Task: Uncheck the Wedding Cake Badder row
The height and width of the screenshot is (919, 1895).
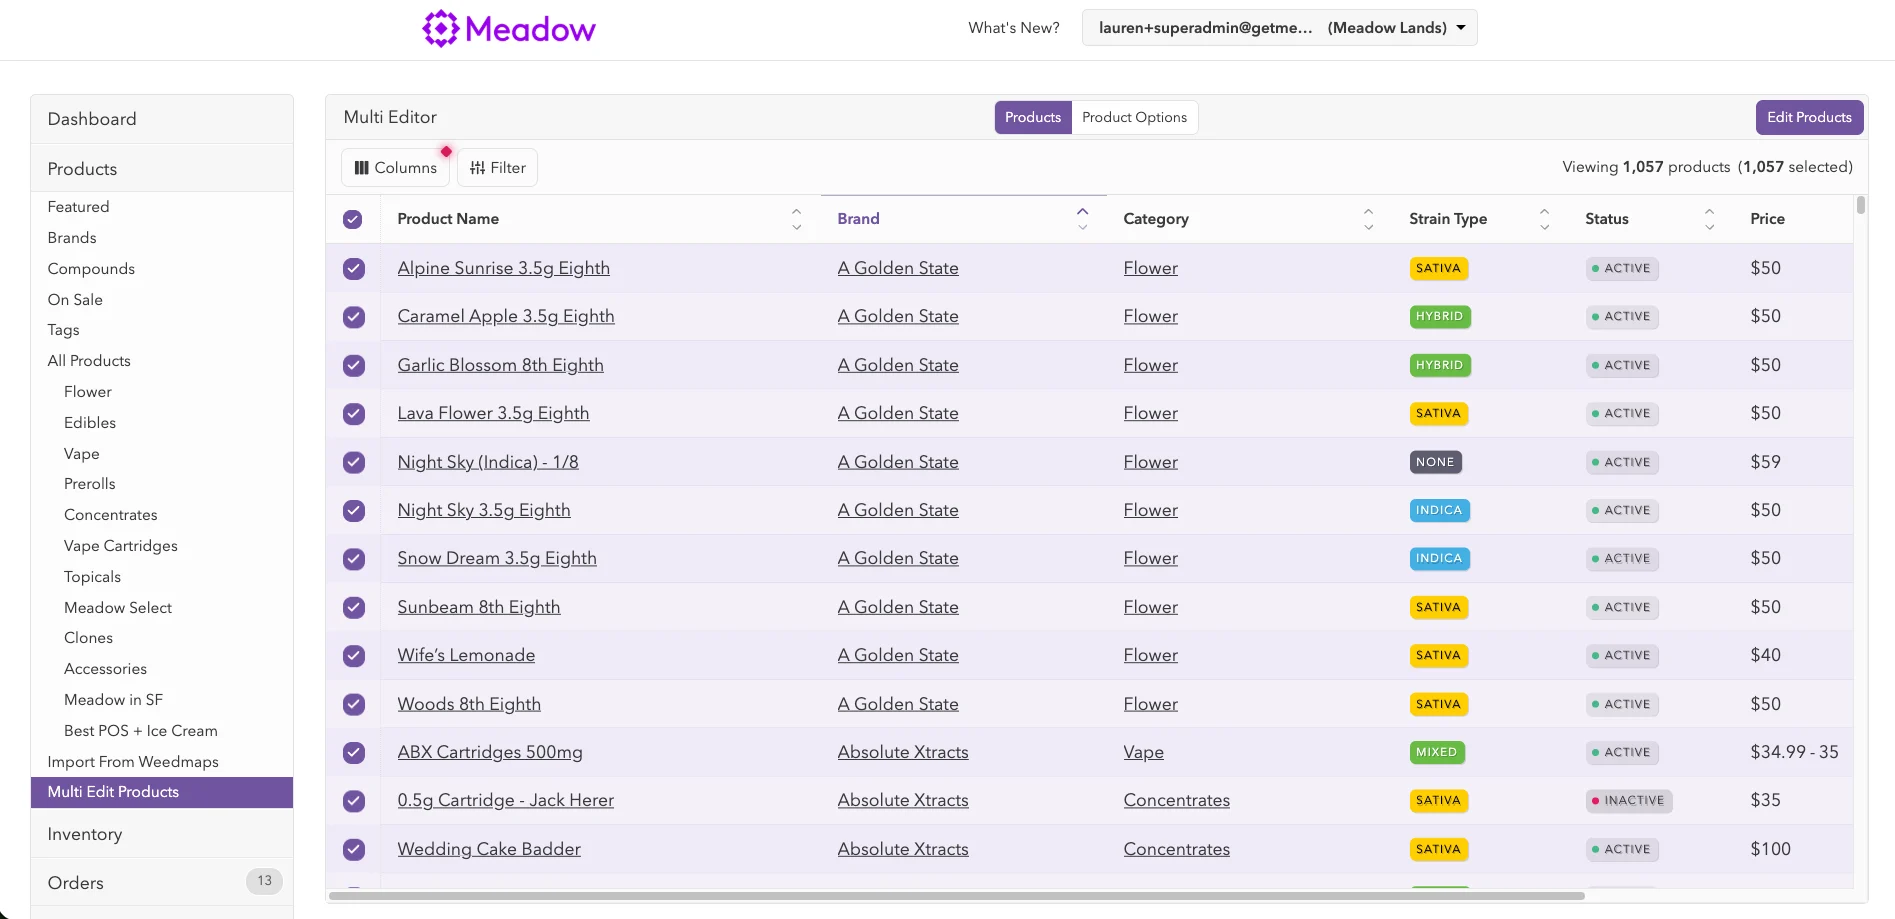Action: point(354,849)
